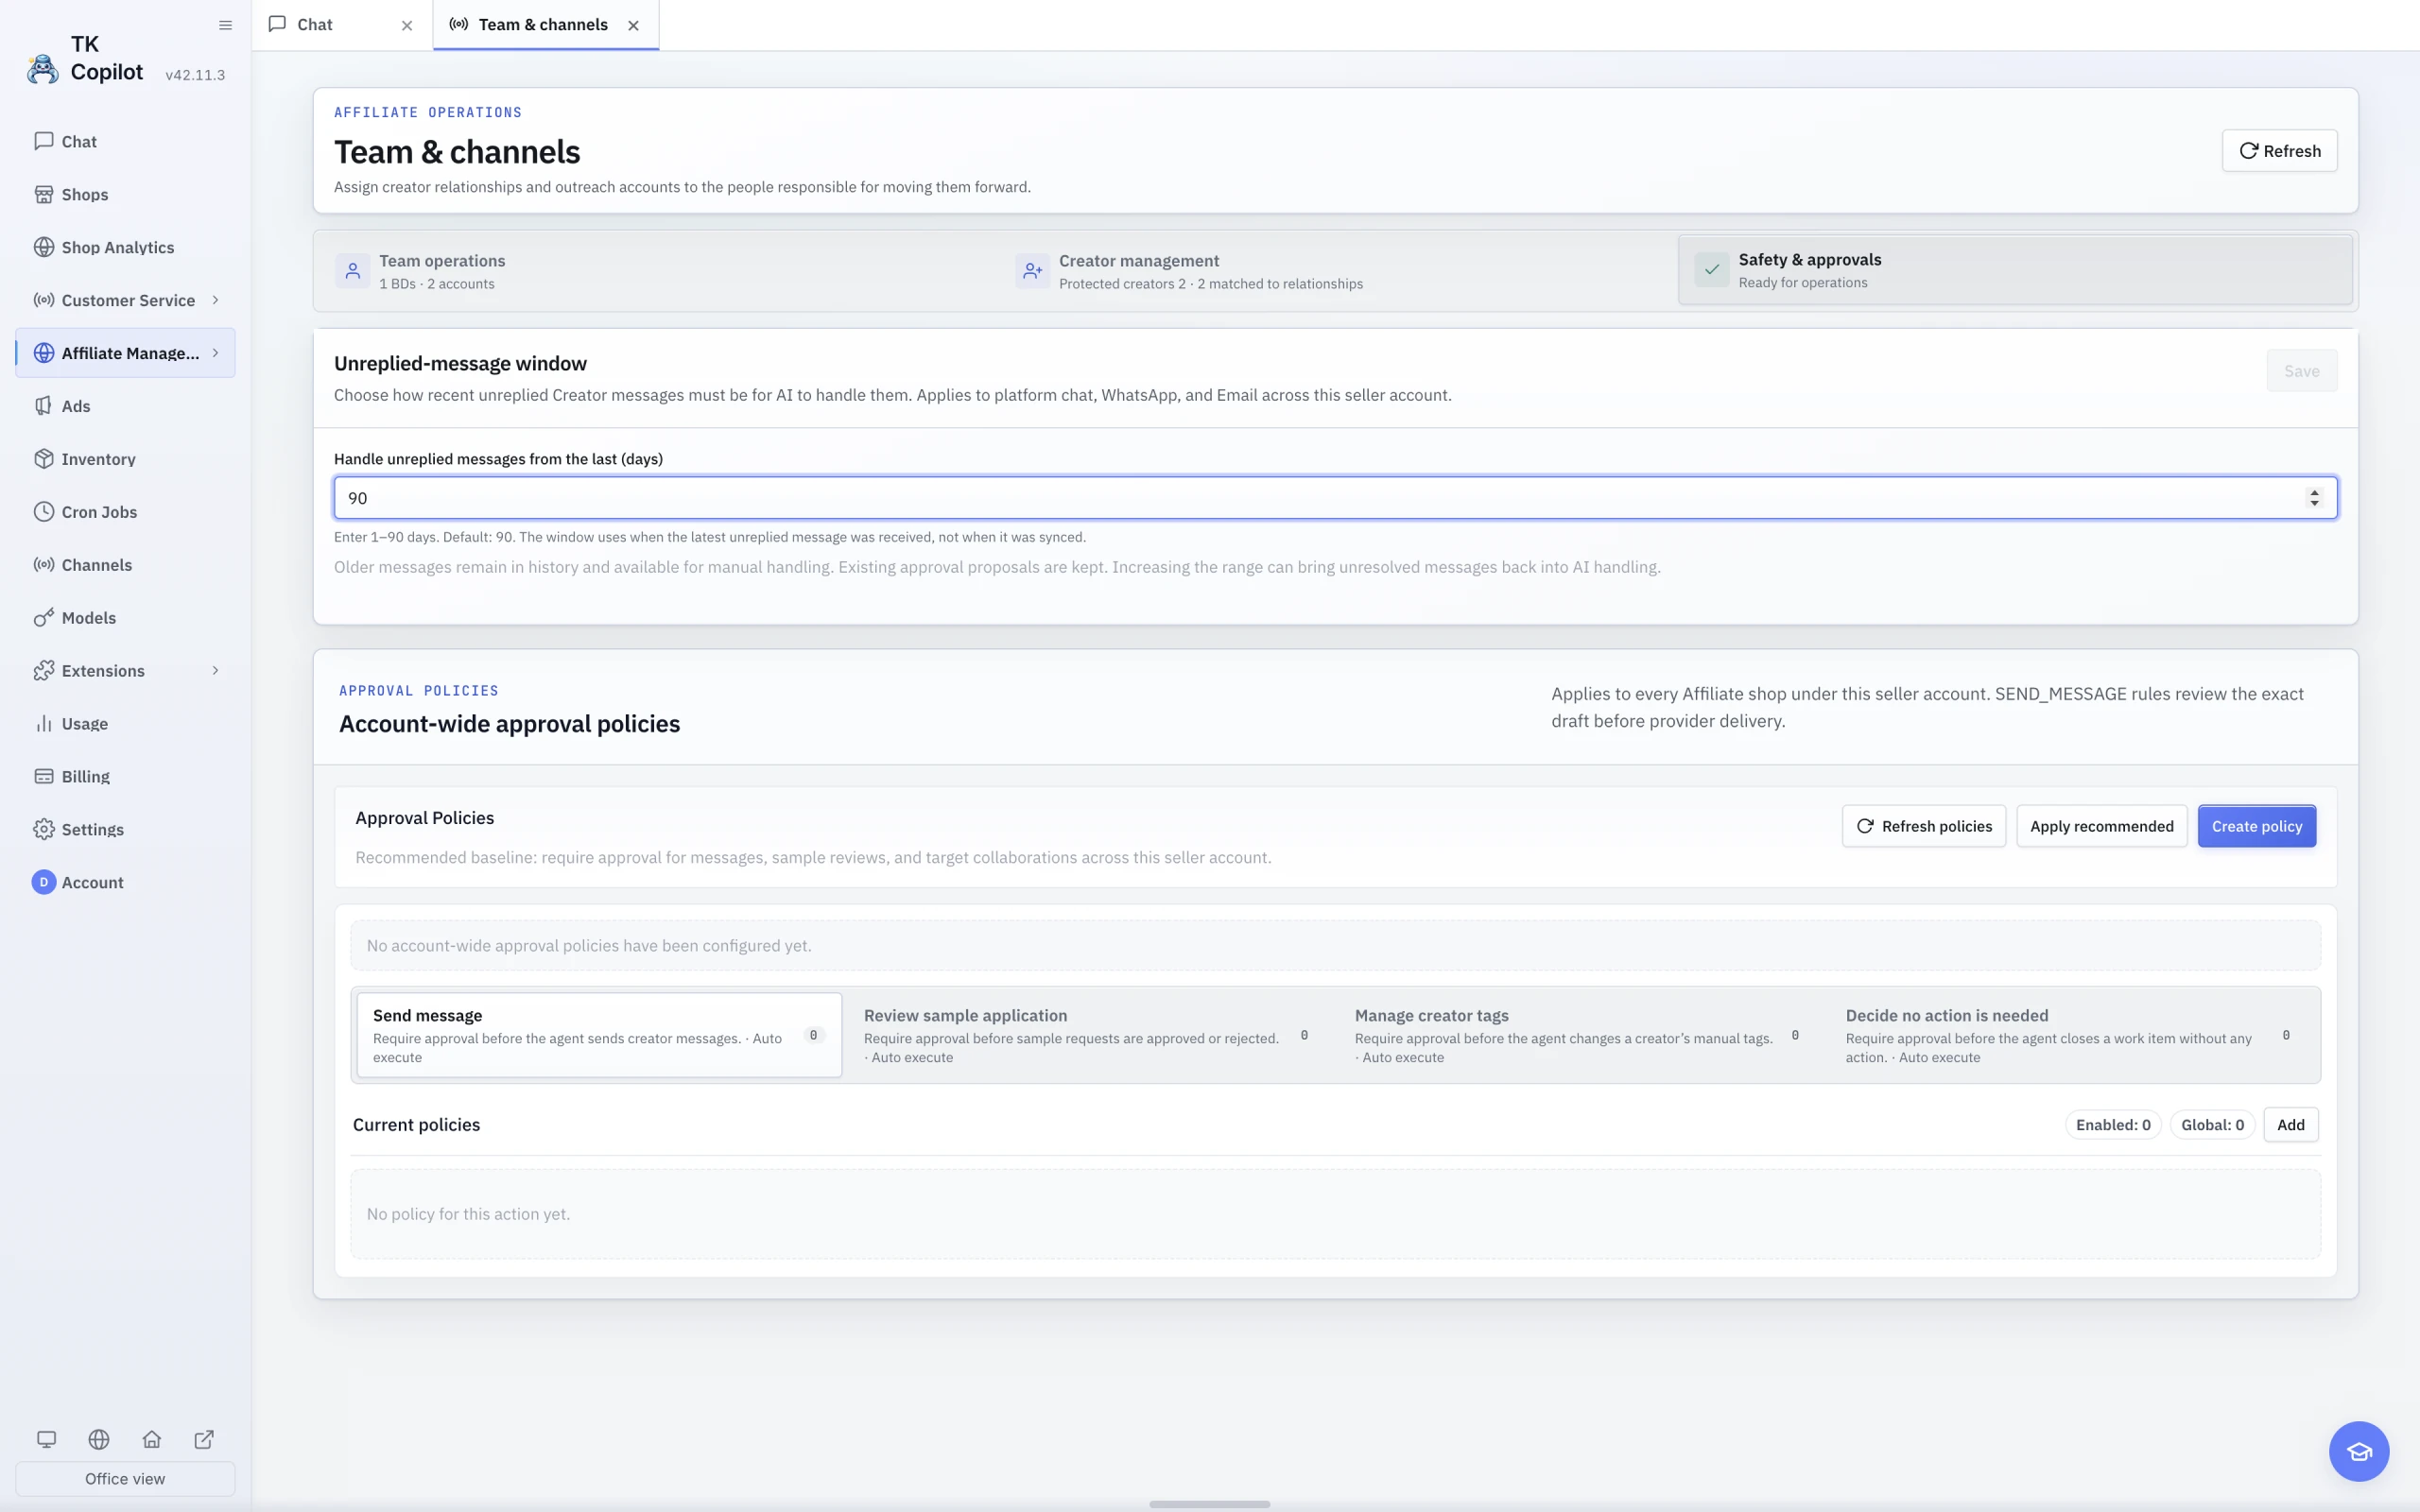
Task: Click Refresh policies
Action: (1923, 826)
